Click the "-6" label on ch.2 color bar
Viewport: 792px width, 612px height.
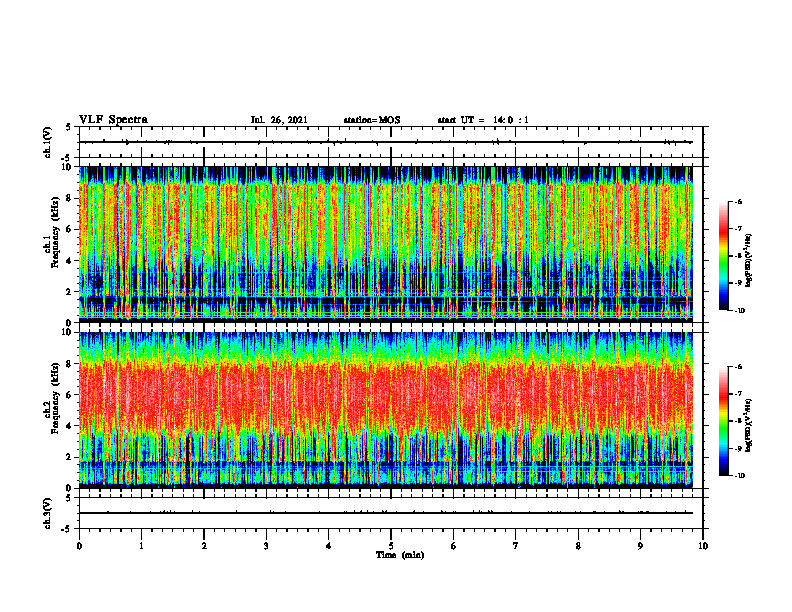(738, 367)
